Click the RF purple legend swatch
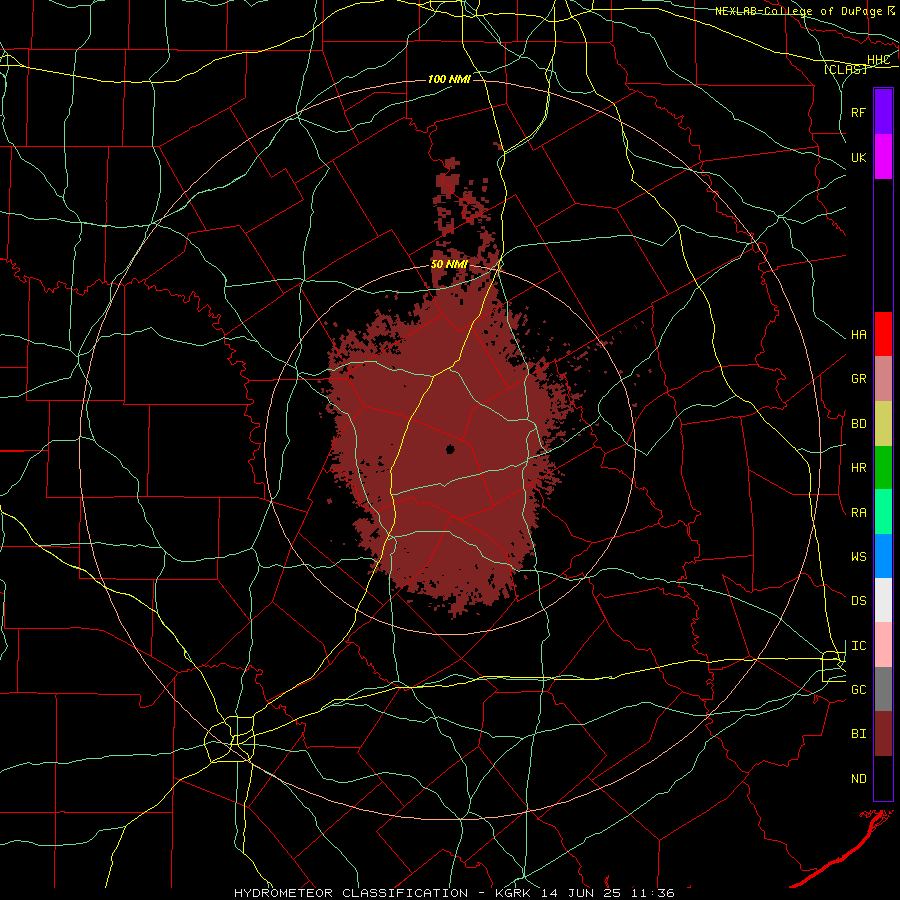Viewport: 900px width, 900px height. click(883, 112)
